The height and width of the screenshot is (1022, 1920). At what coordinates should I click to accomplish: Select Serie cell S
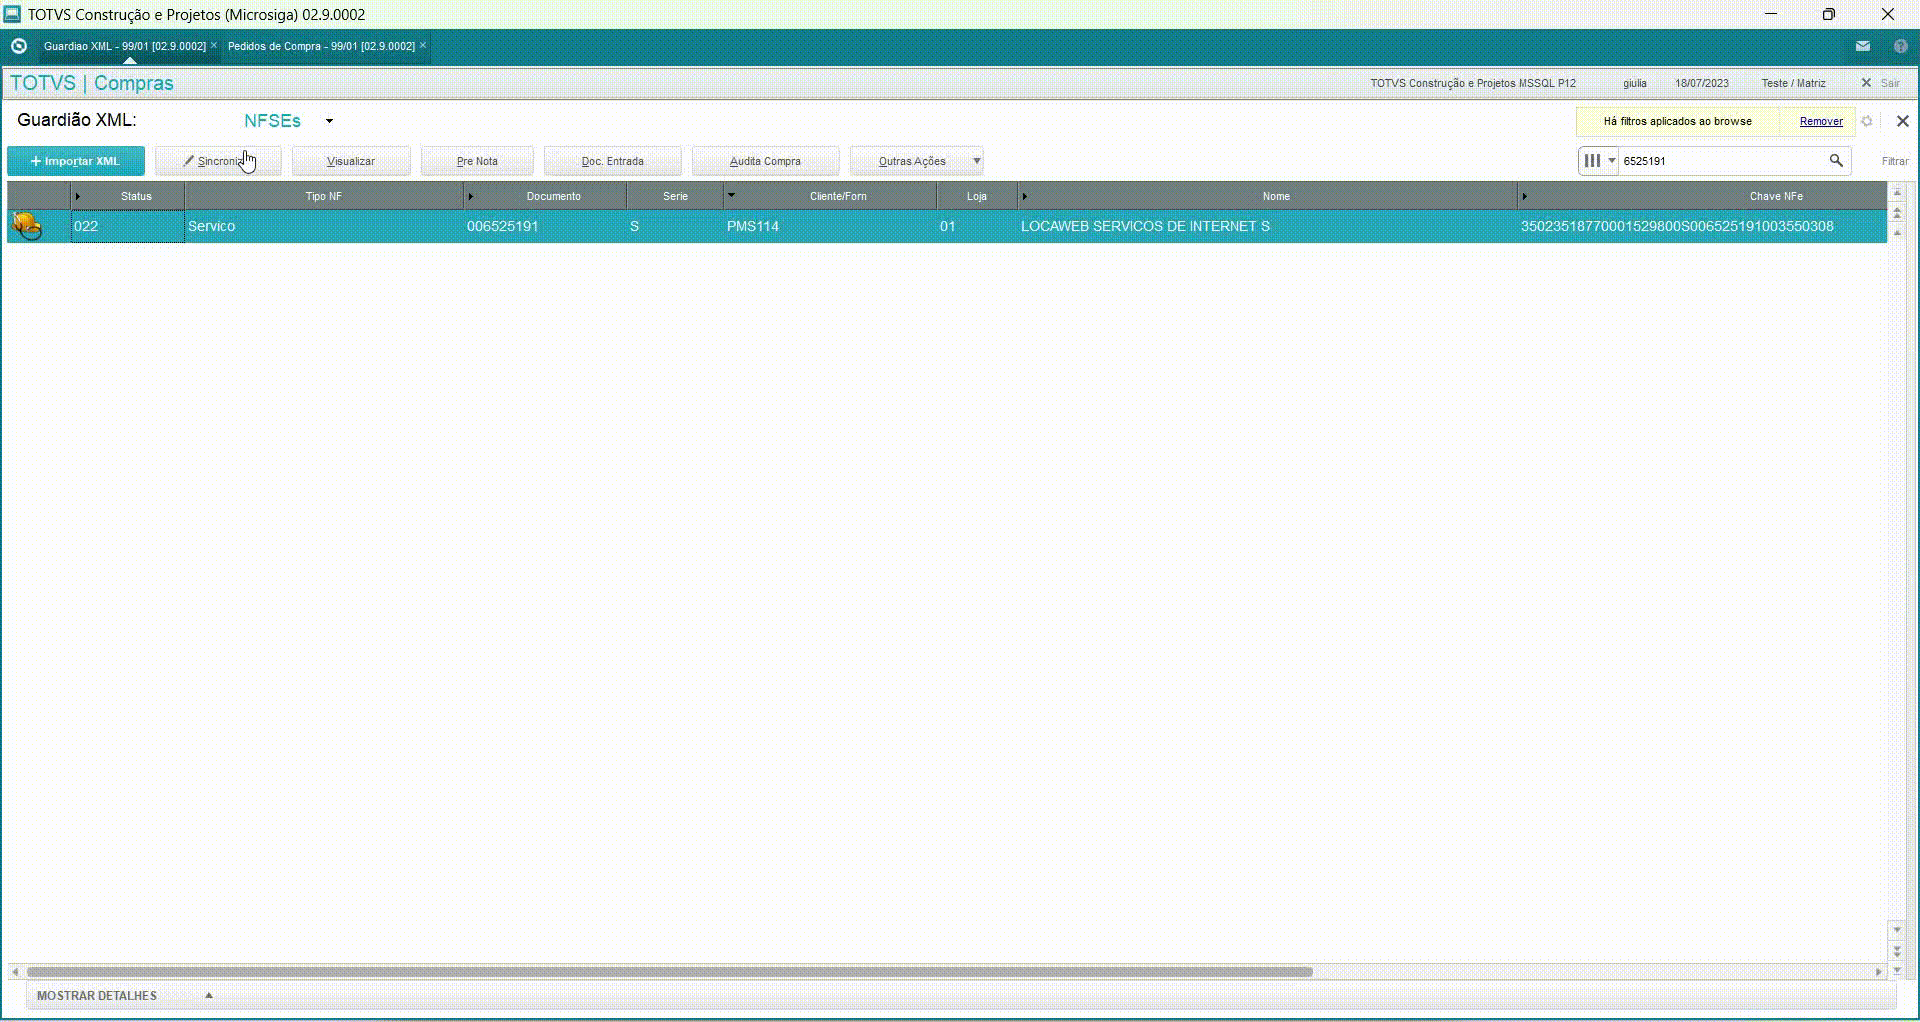(x=675, y=226)
